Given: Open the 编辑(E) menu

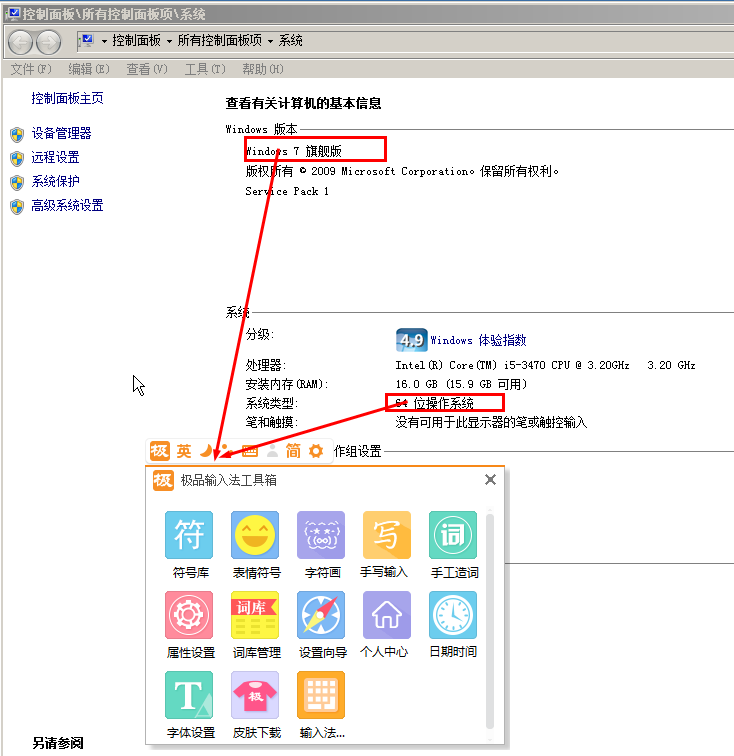Looking at the screenshot, I should [89, 69].
